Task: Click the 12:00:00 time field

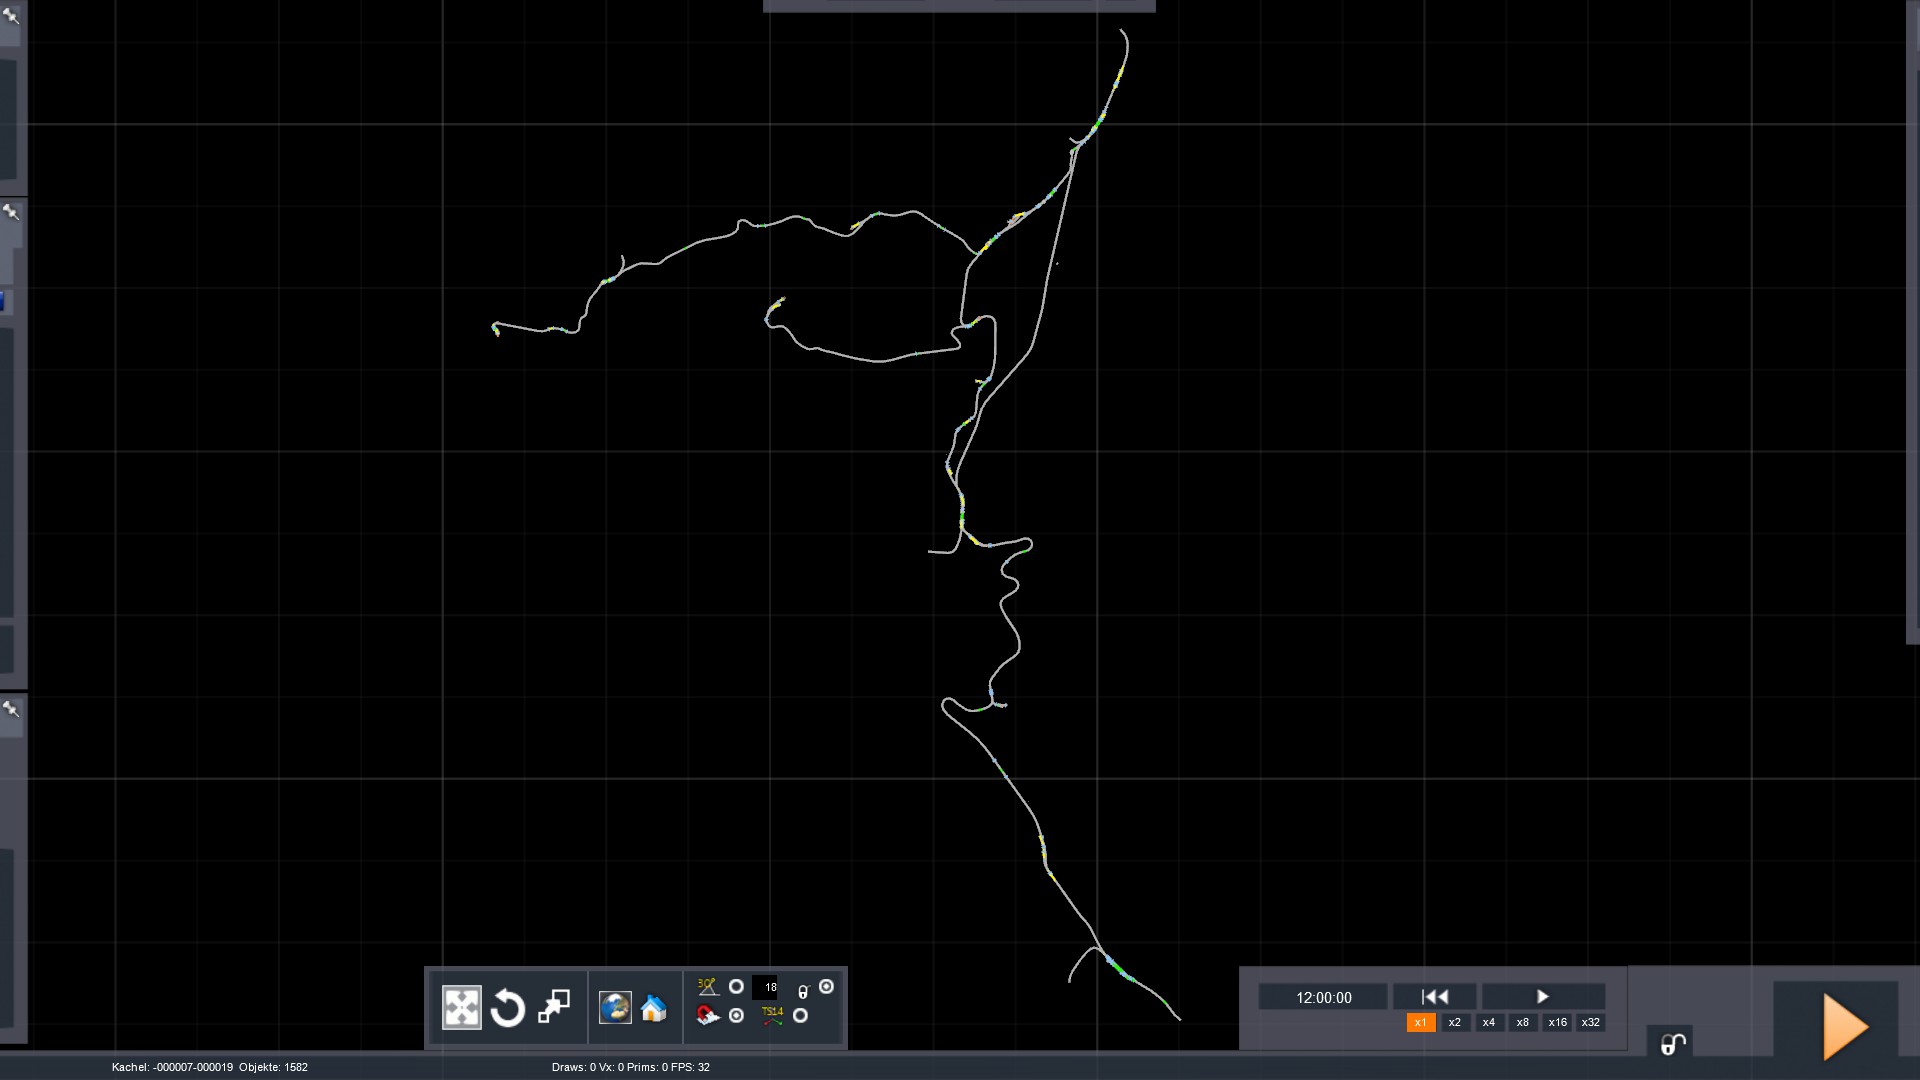Action: tap(1323, 997)
